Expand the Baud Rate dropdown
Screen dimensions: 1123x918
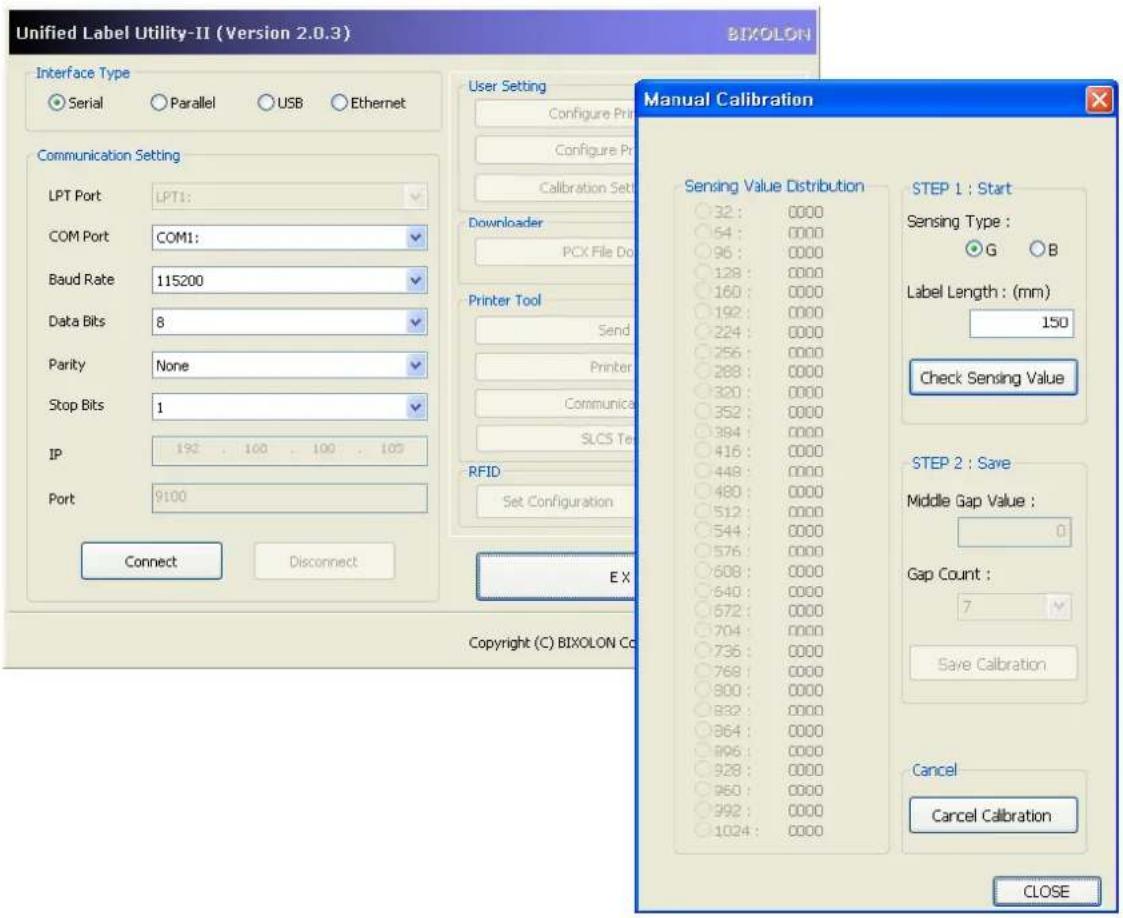click(x=415, y=280)
